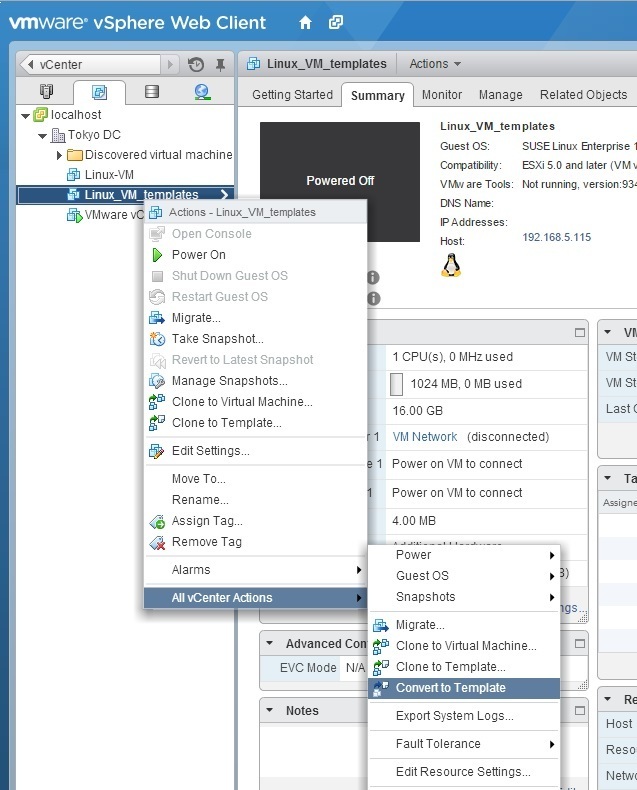Open the VM Network link
This screenshot has width=637, height=790.
click(424, 437)
